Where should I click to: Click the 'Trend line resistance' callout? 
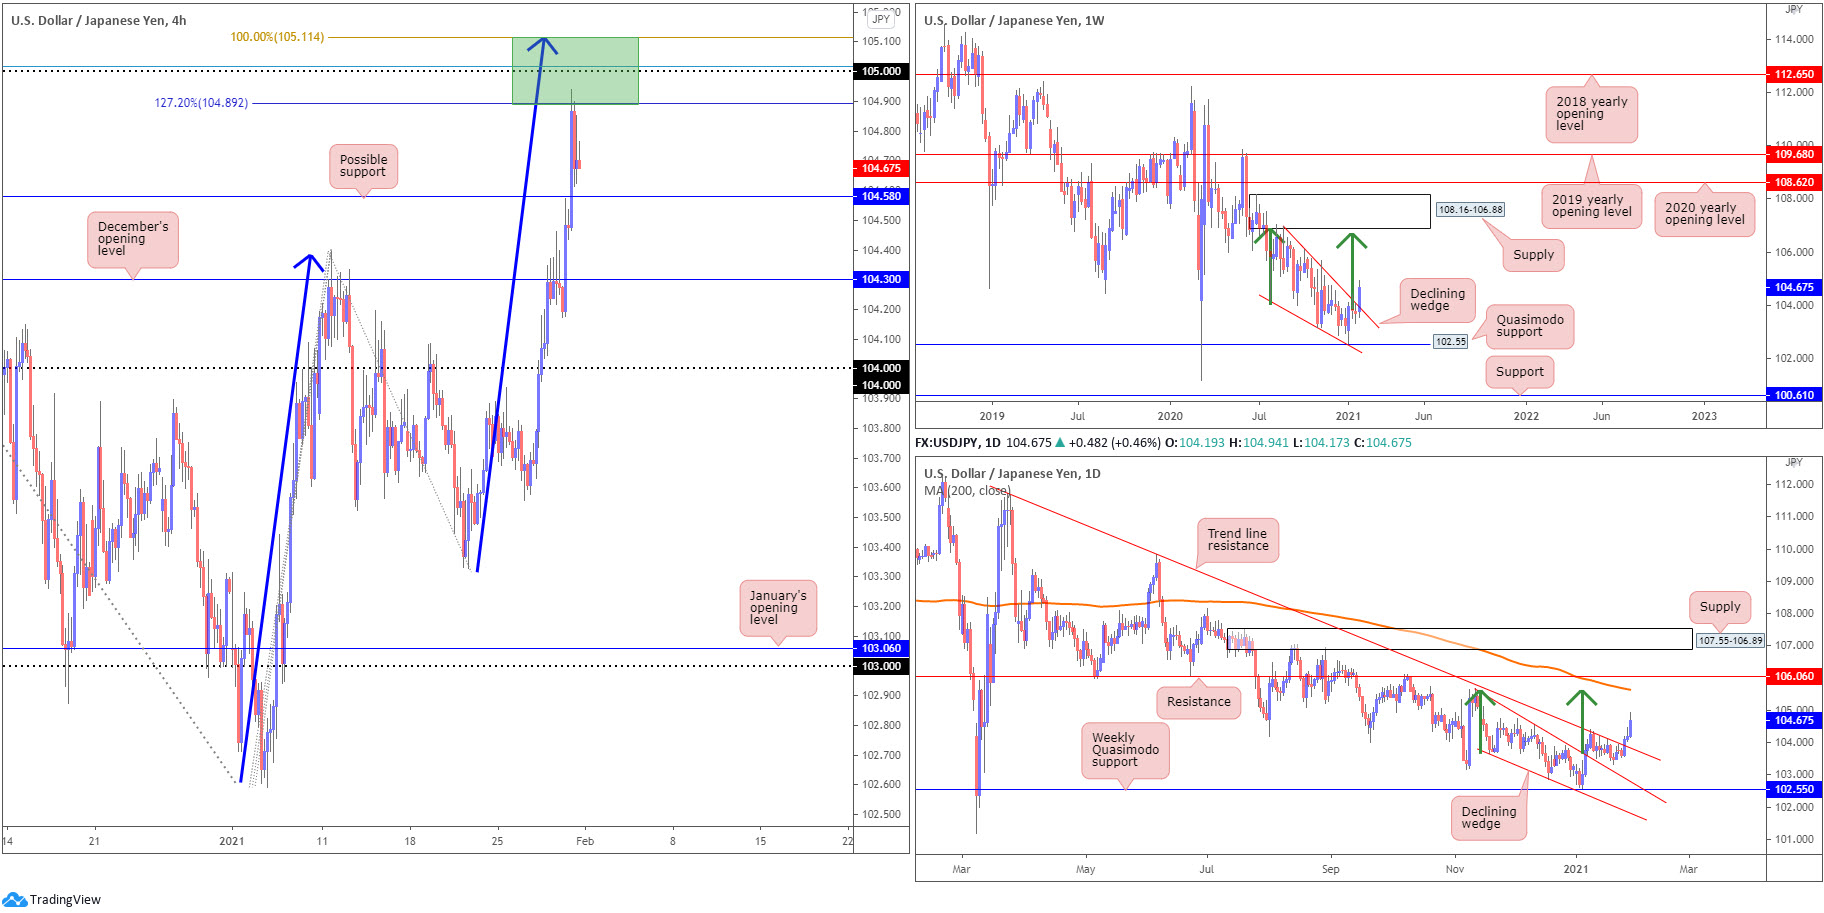(x=1237, y=540)
